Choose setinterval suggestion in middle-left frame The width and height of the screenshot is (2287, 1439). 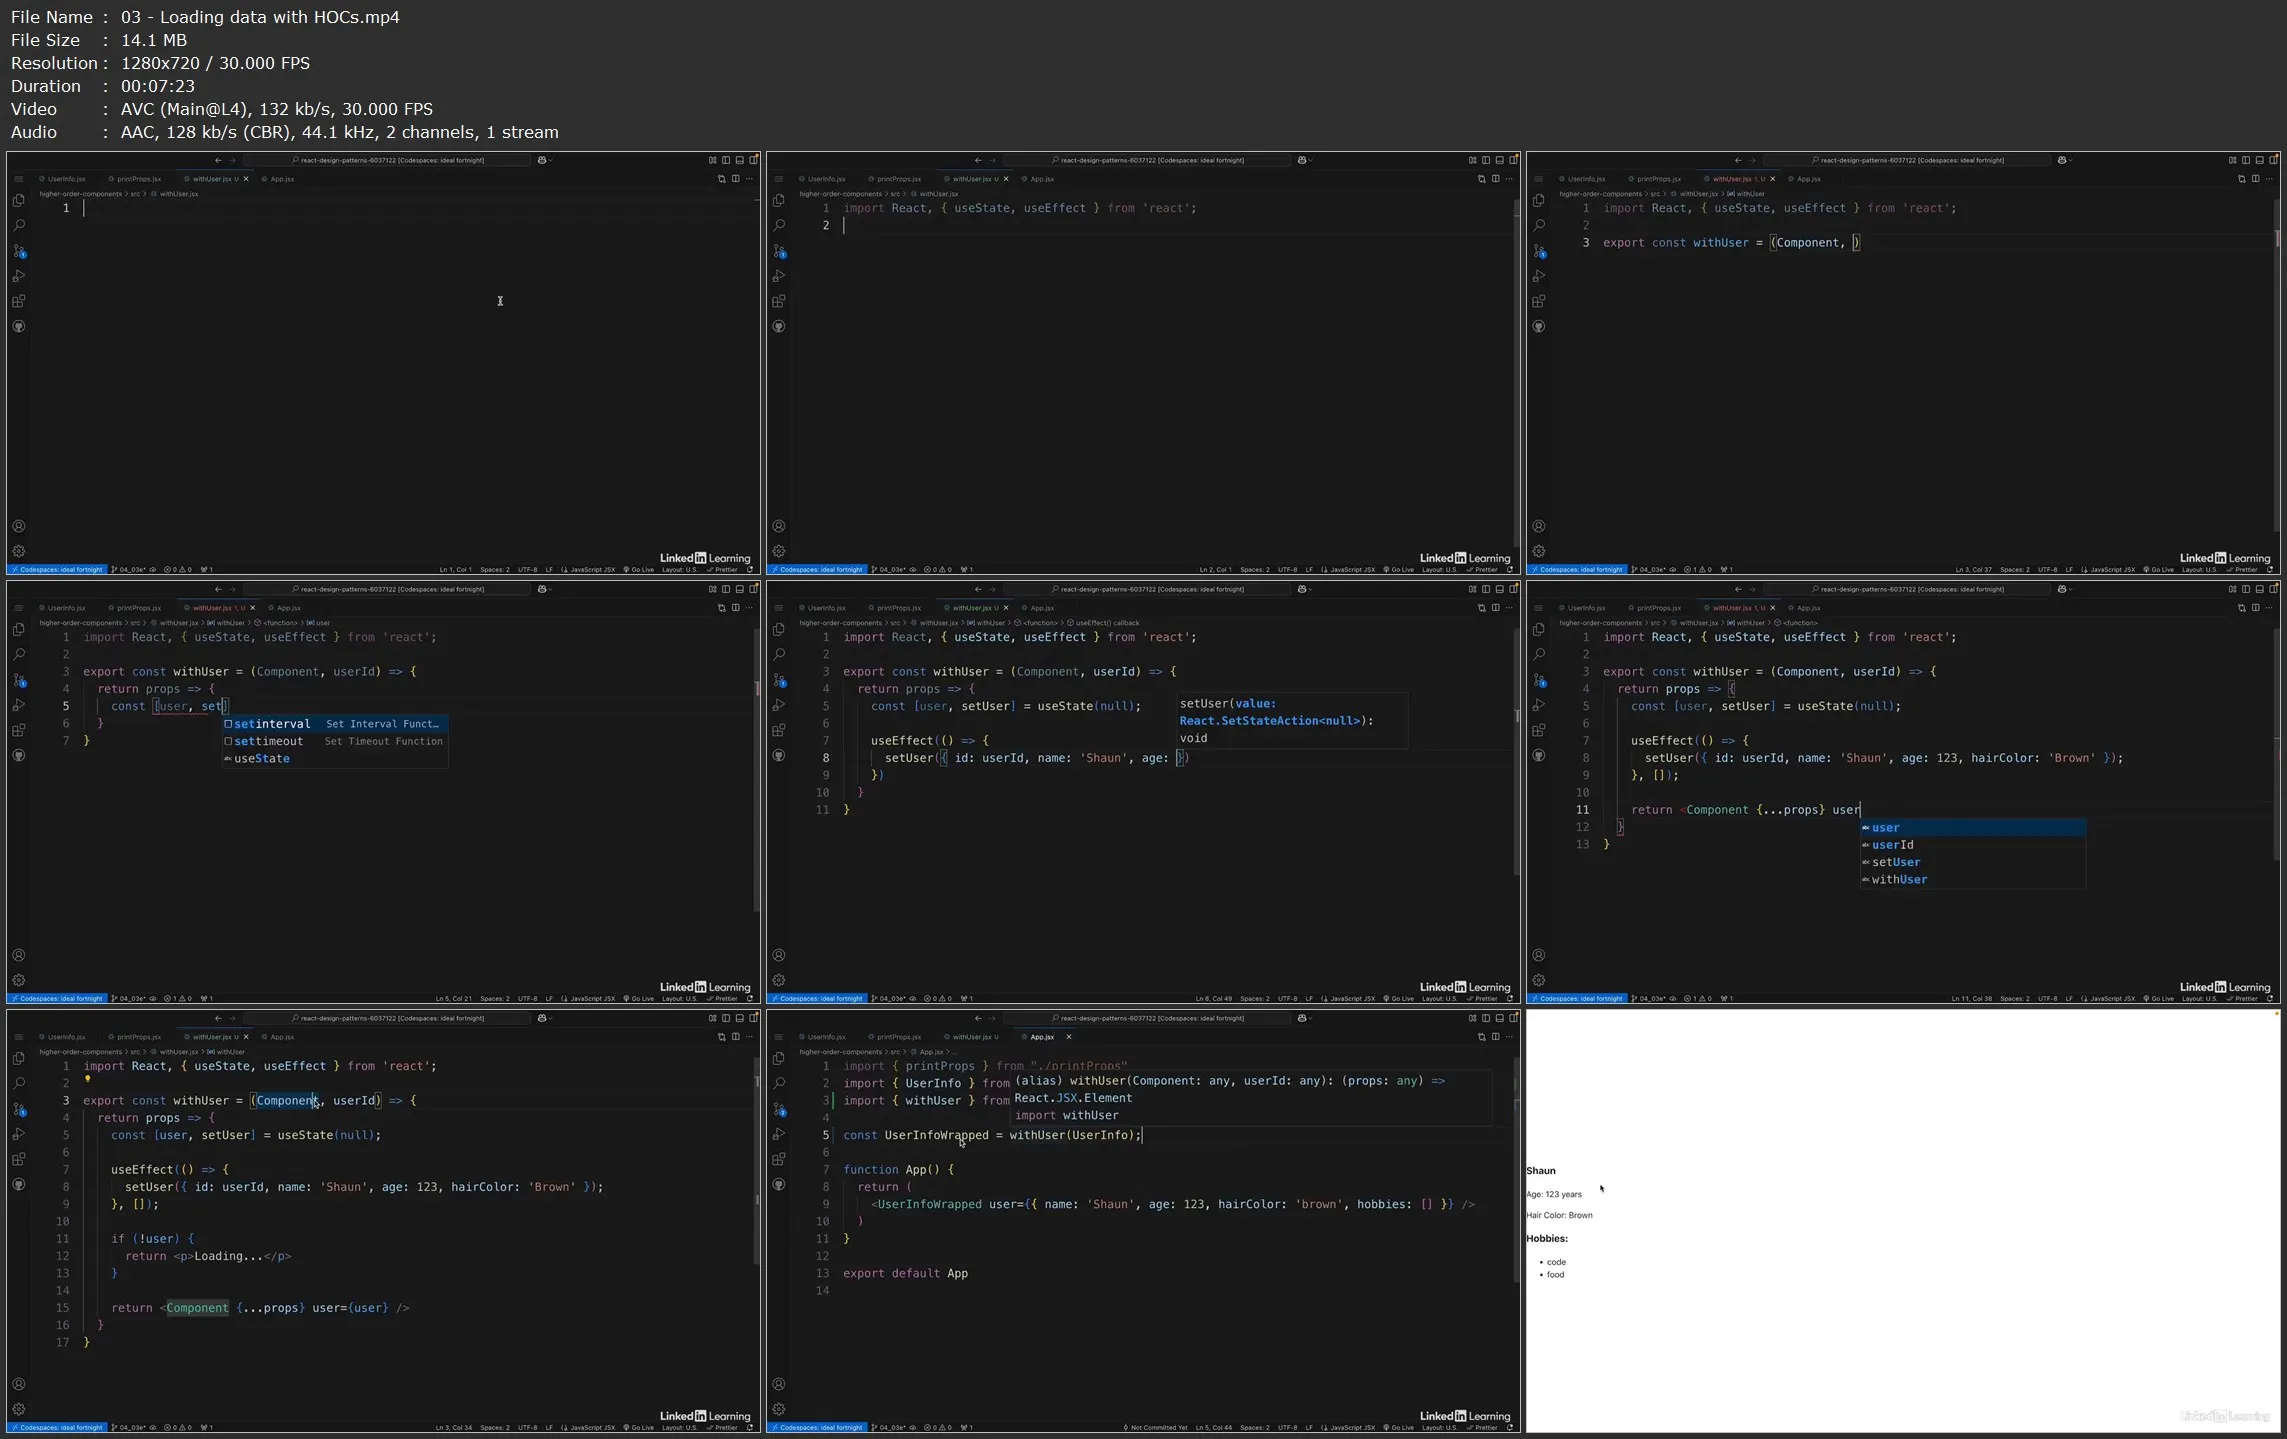(335, 724)
